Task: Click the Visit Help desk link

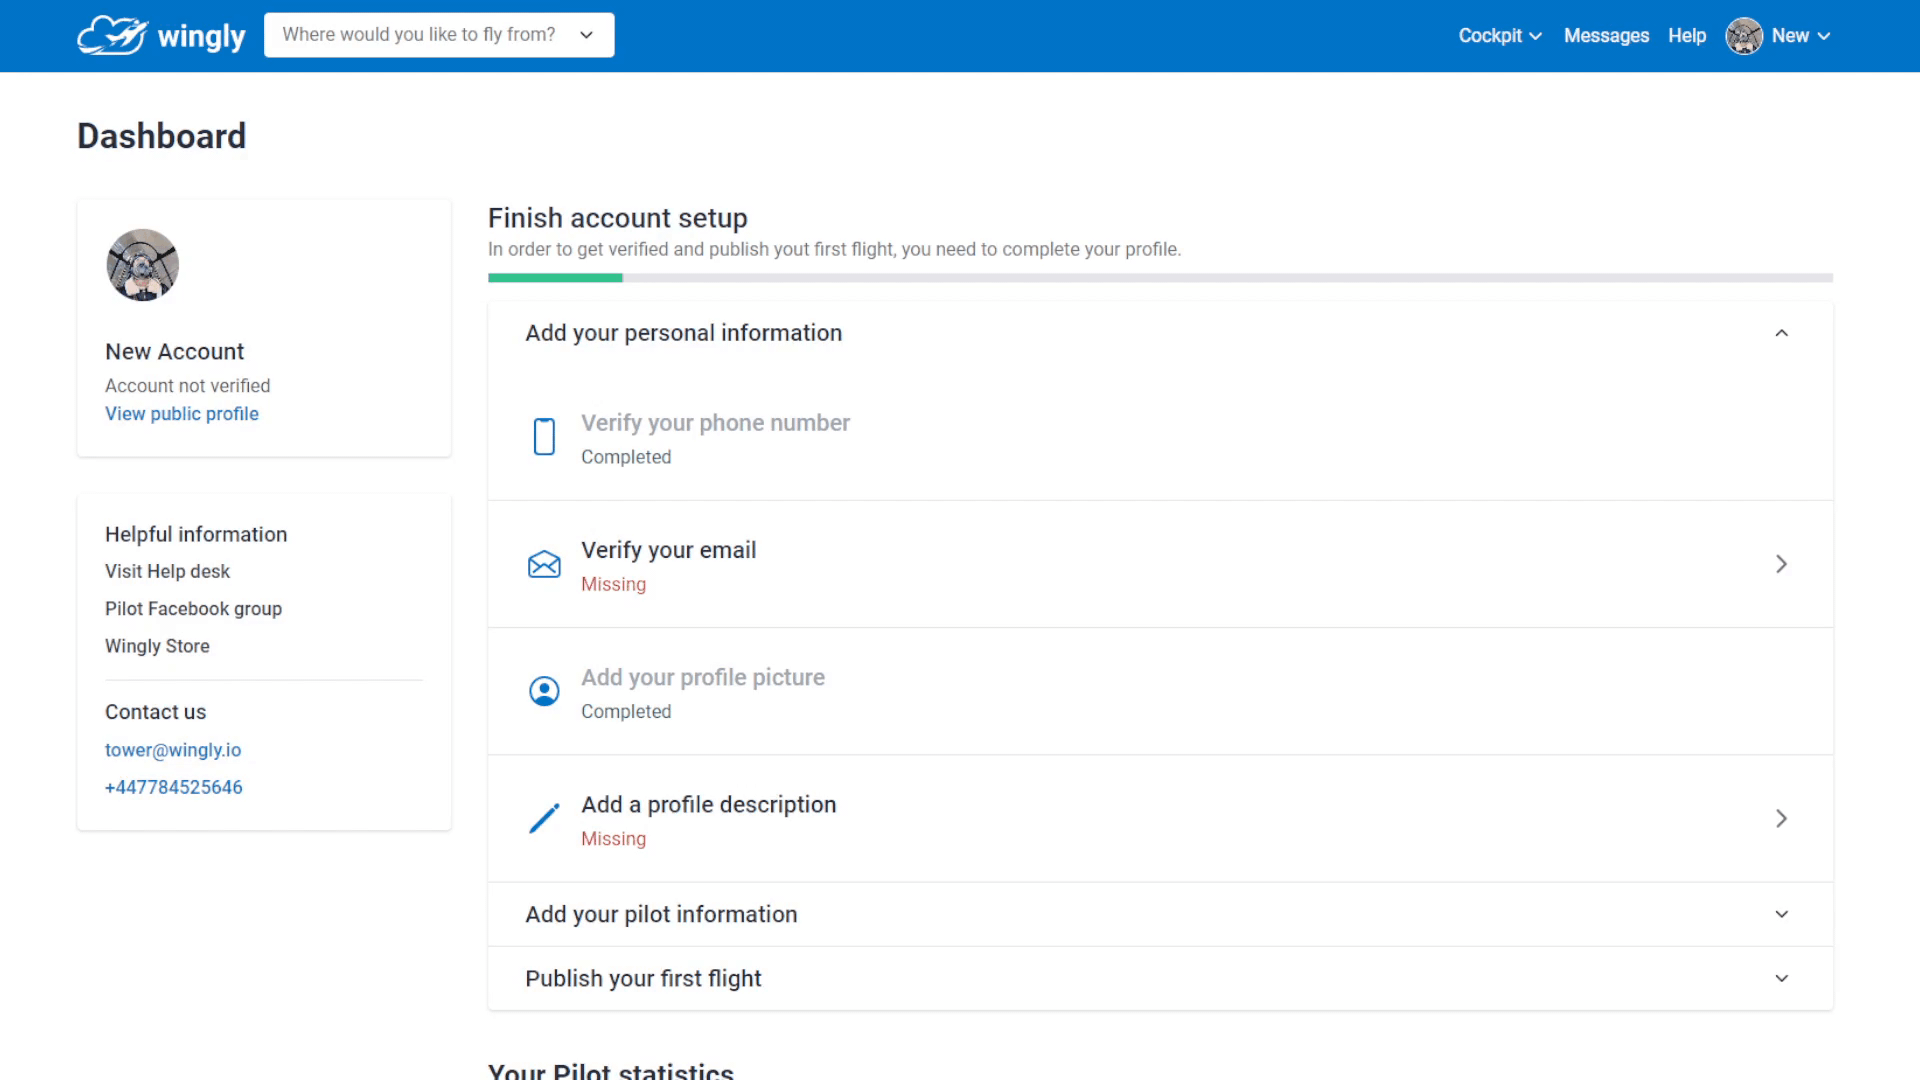Action: [166, 571]
